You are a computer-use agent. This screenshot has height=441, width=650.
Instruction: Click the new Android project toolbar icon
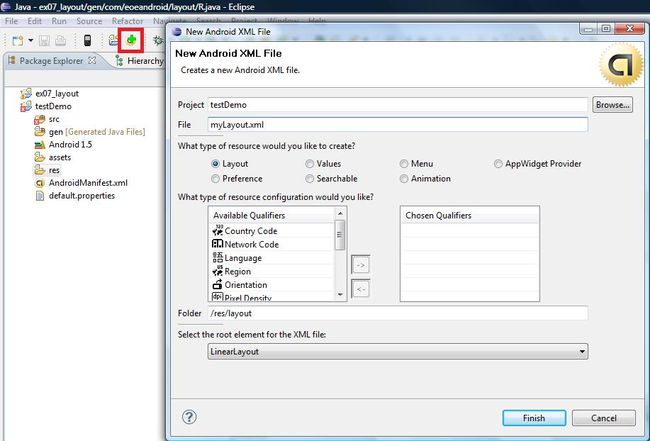point(113,40)
